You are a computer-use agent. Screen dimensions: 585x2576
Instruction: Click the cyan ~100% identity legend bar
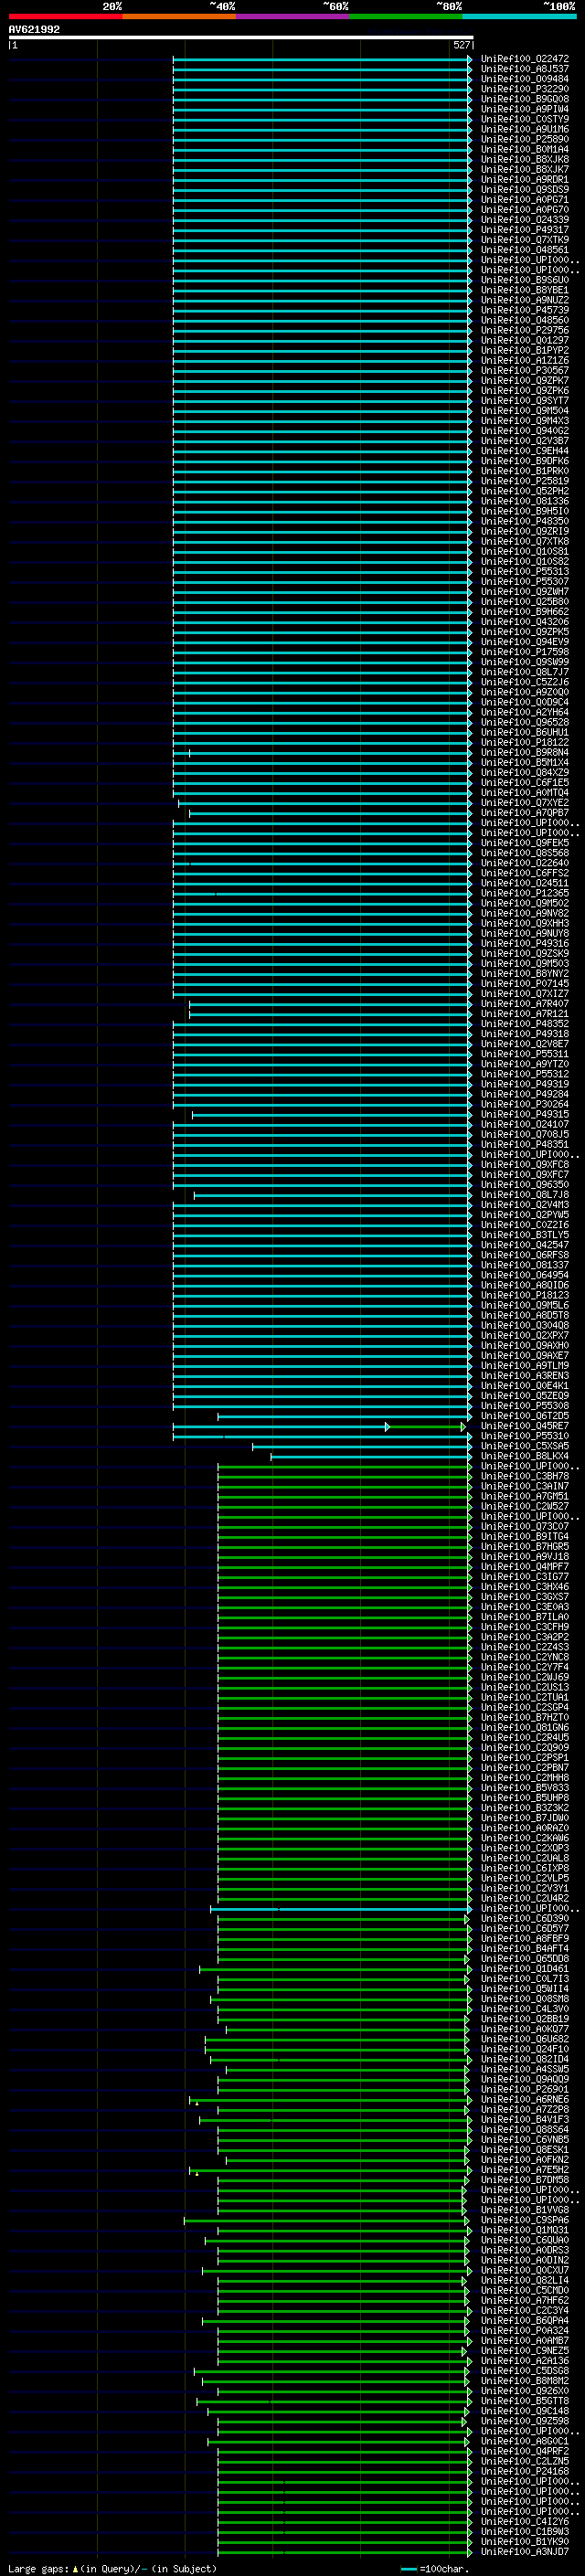click(519, 16)
